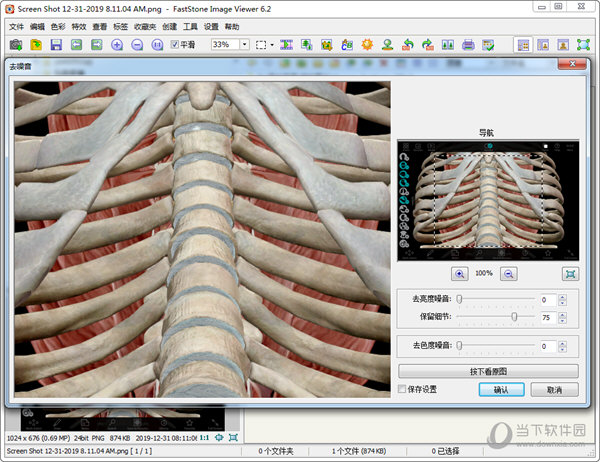Image resolution: width=600 pixels, height=462 pixels.
Task: Open the 文件 menu
Action: (x=16, y=26)
